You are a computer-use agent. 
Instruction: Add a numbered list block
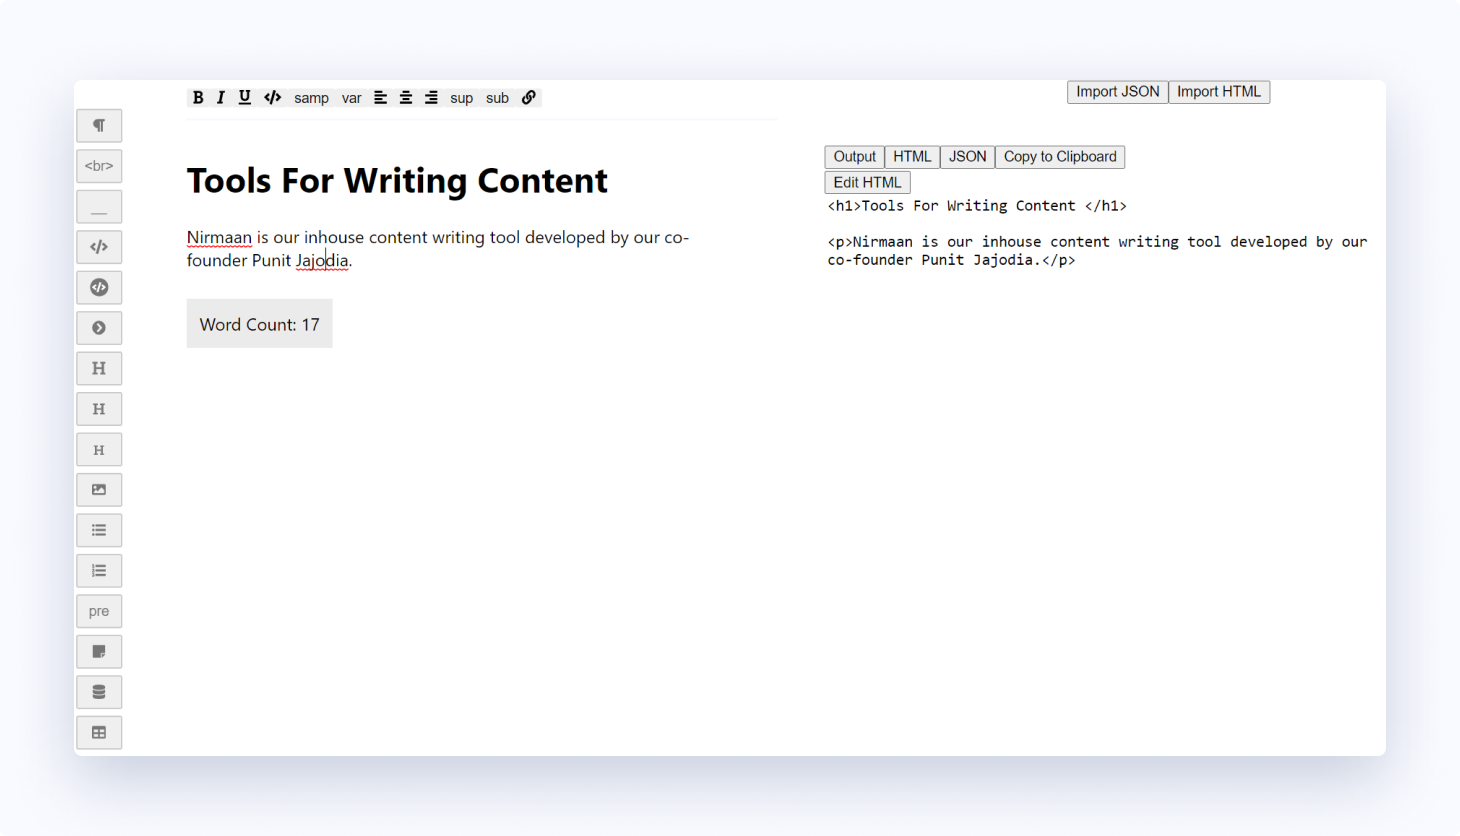point(99,570)
